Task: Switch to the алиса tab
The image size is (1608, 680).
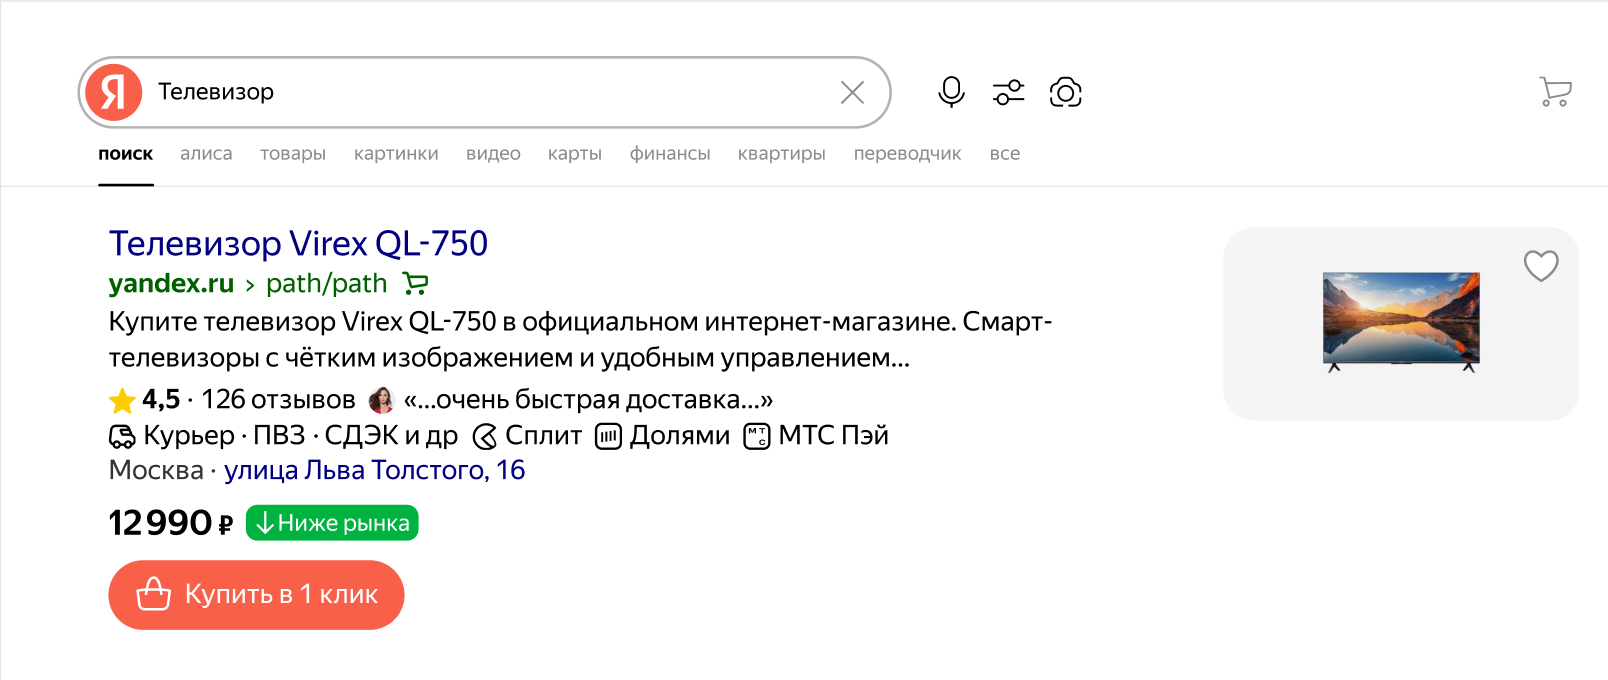Action: pyautogui.click(x=206, y=154)
